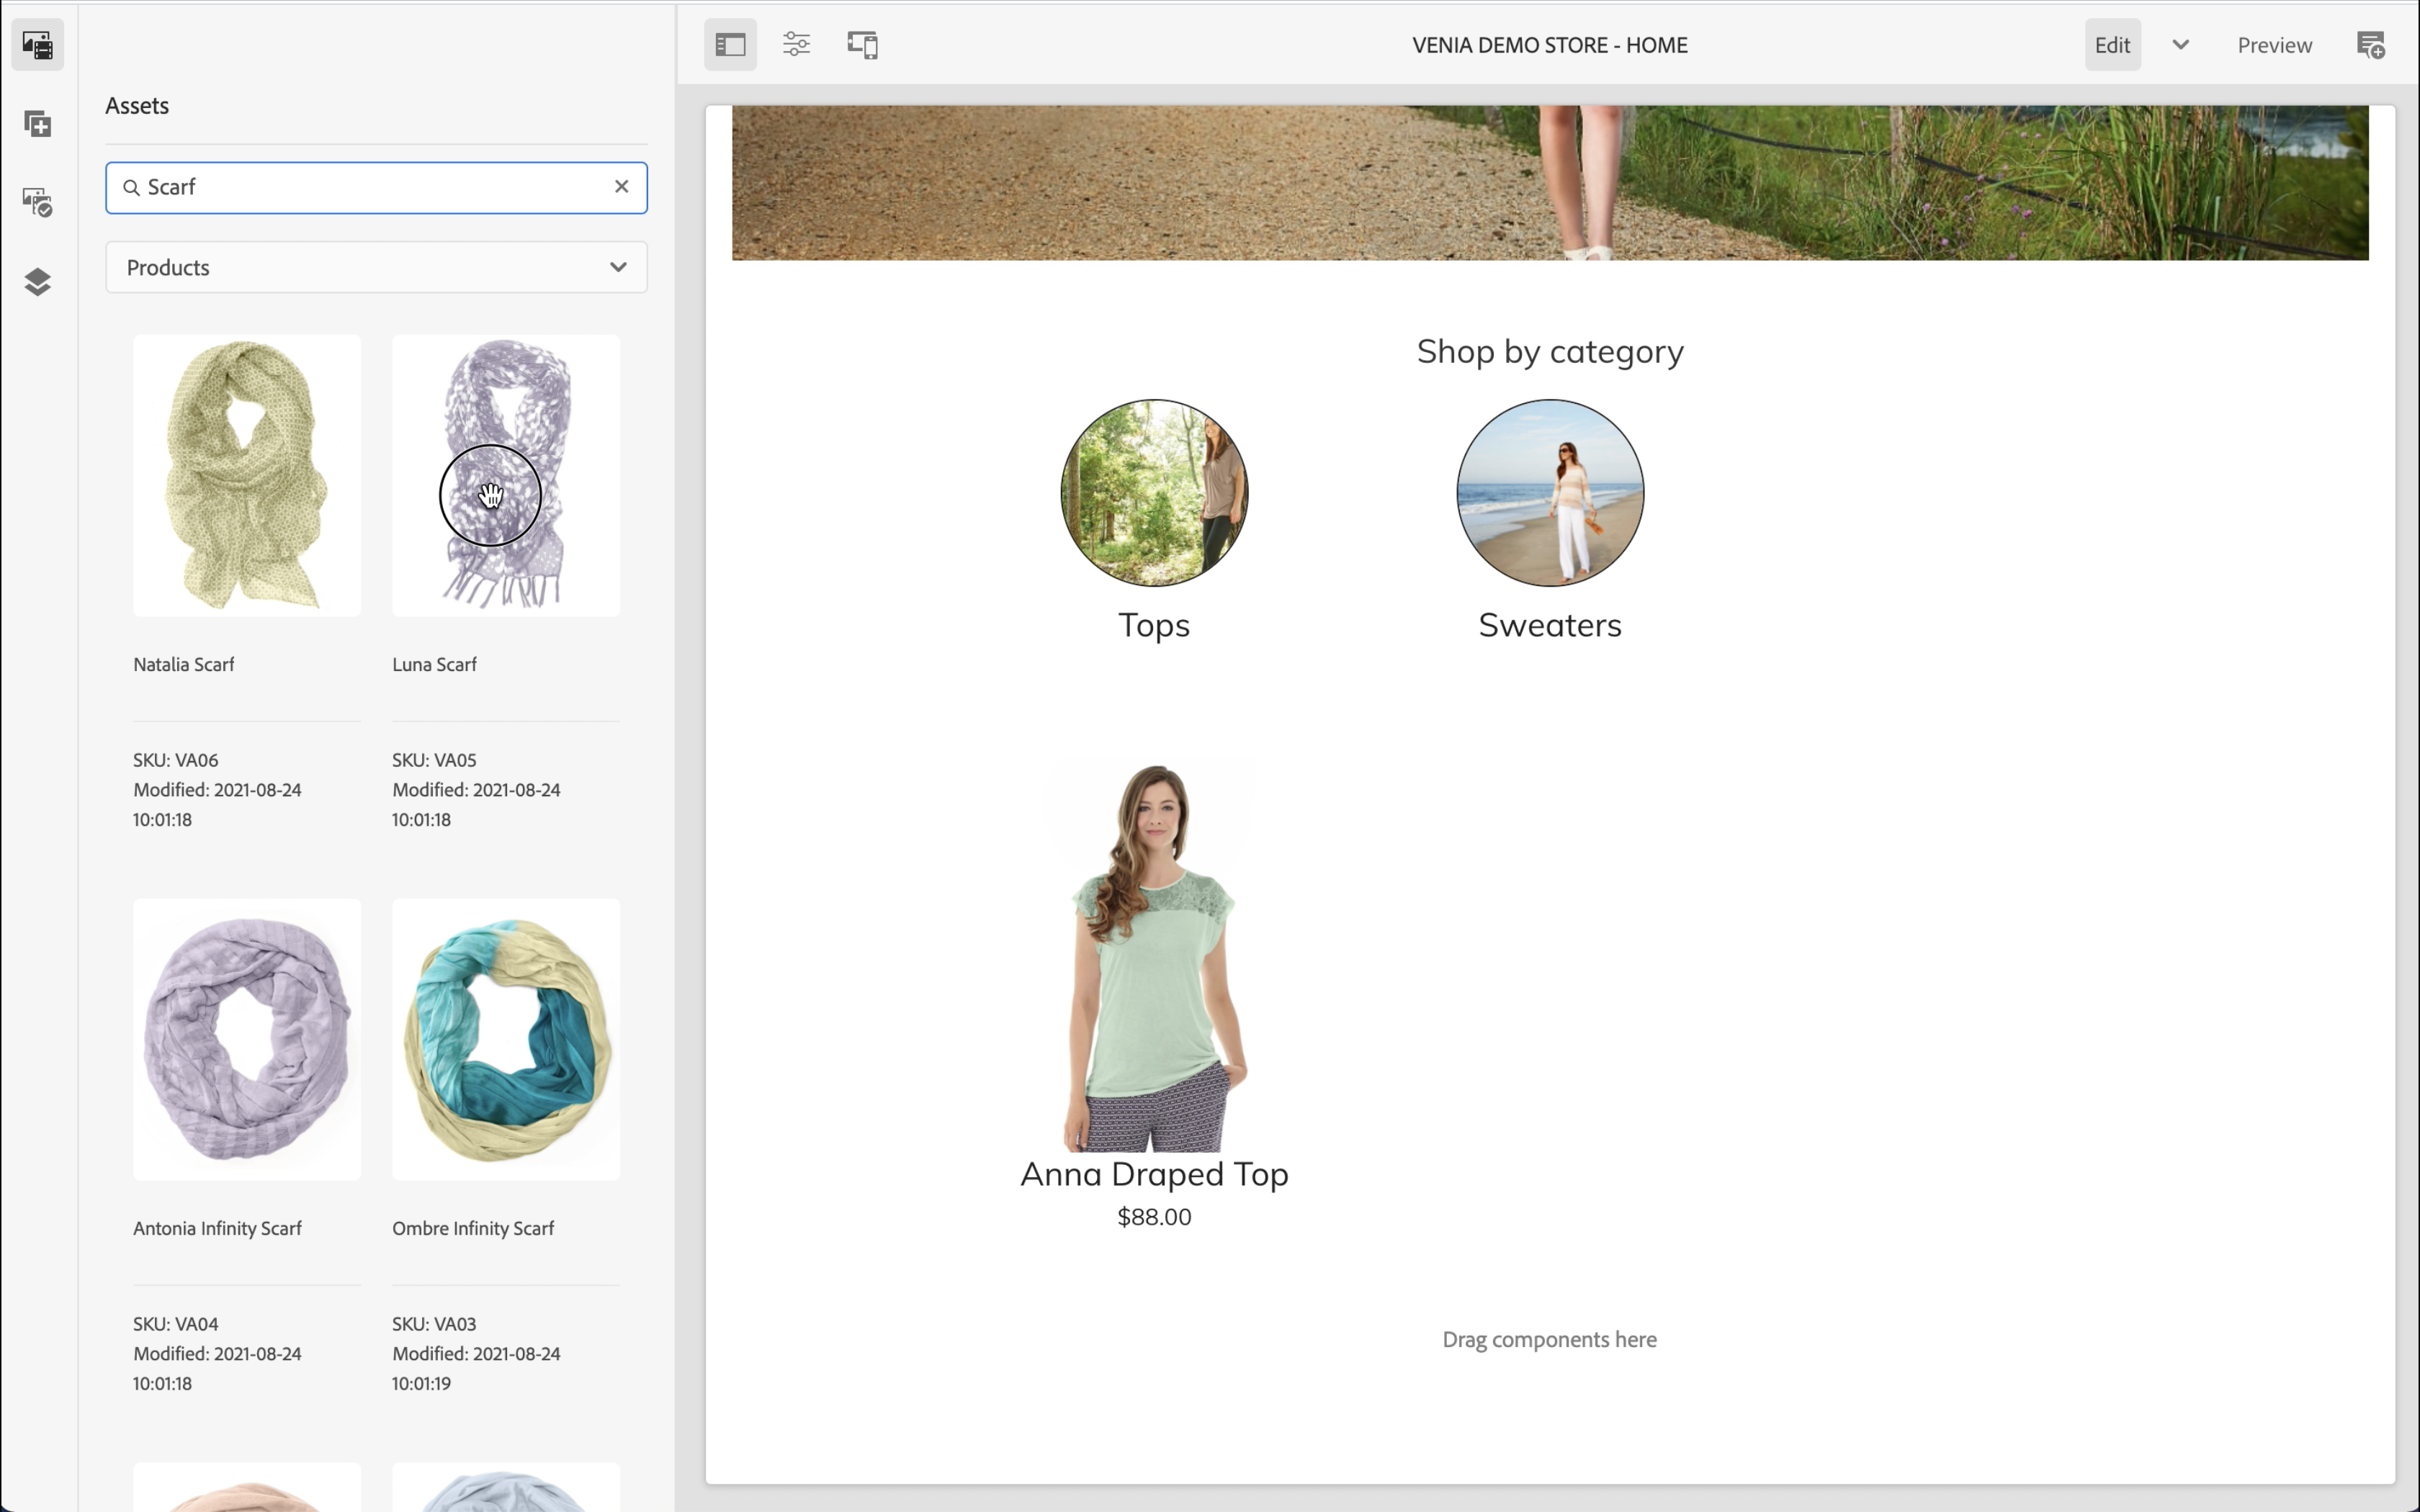Switch to Edit mode
Screen dimensions: 2420x1512
click(x=2112, y=45)
